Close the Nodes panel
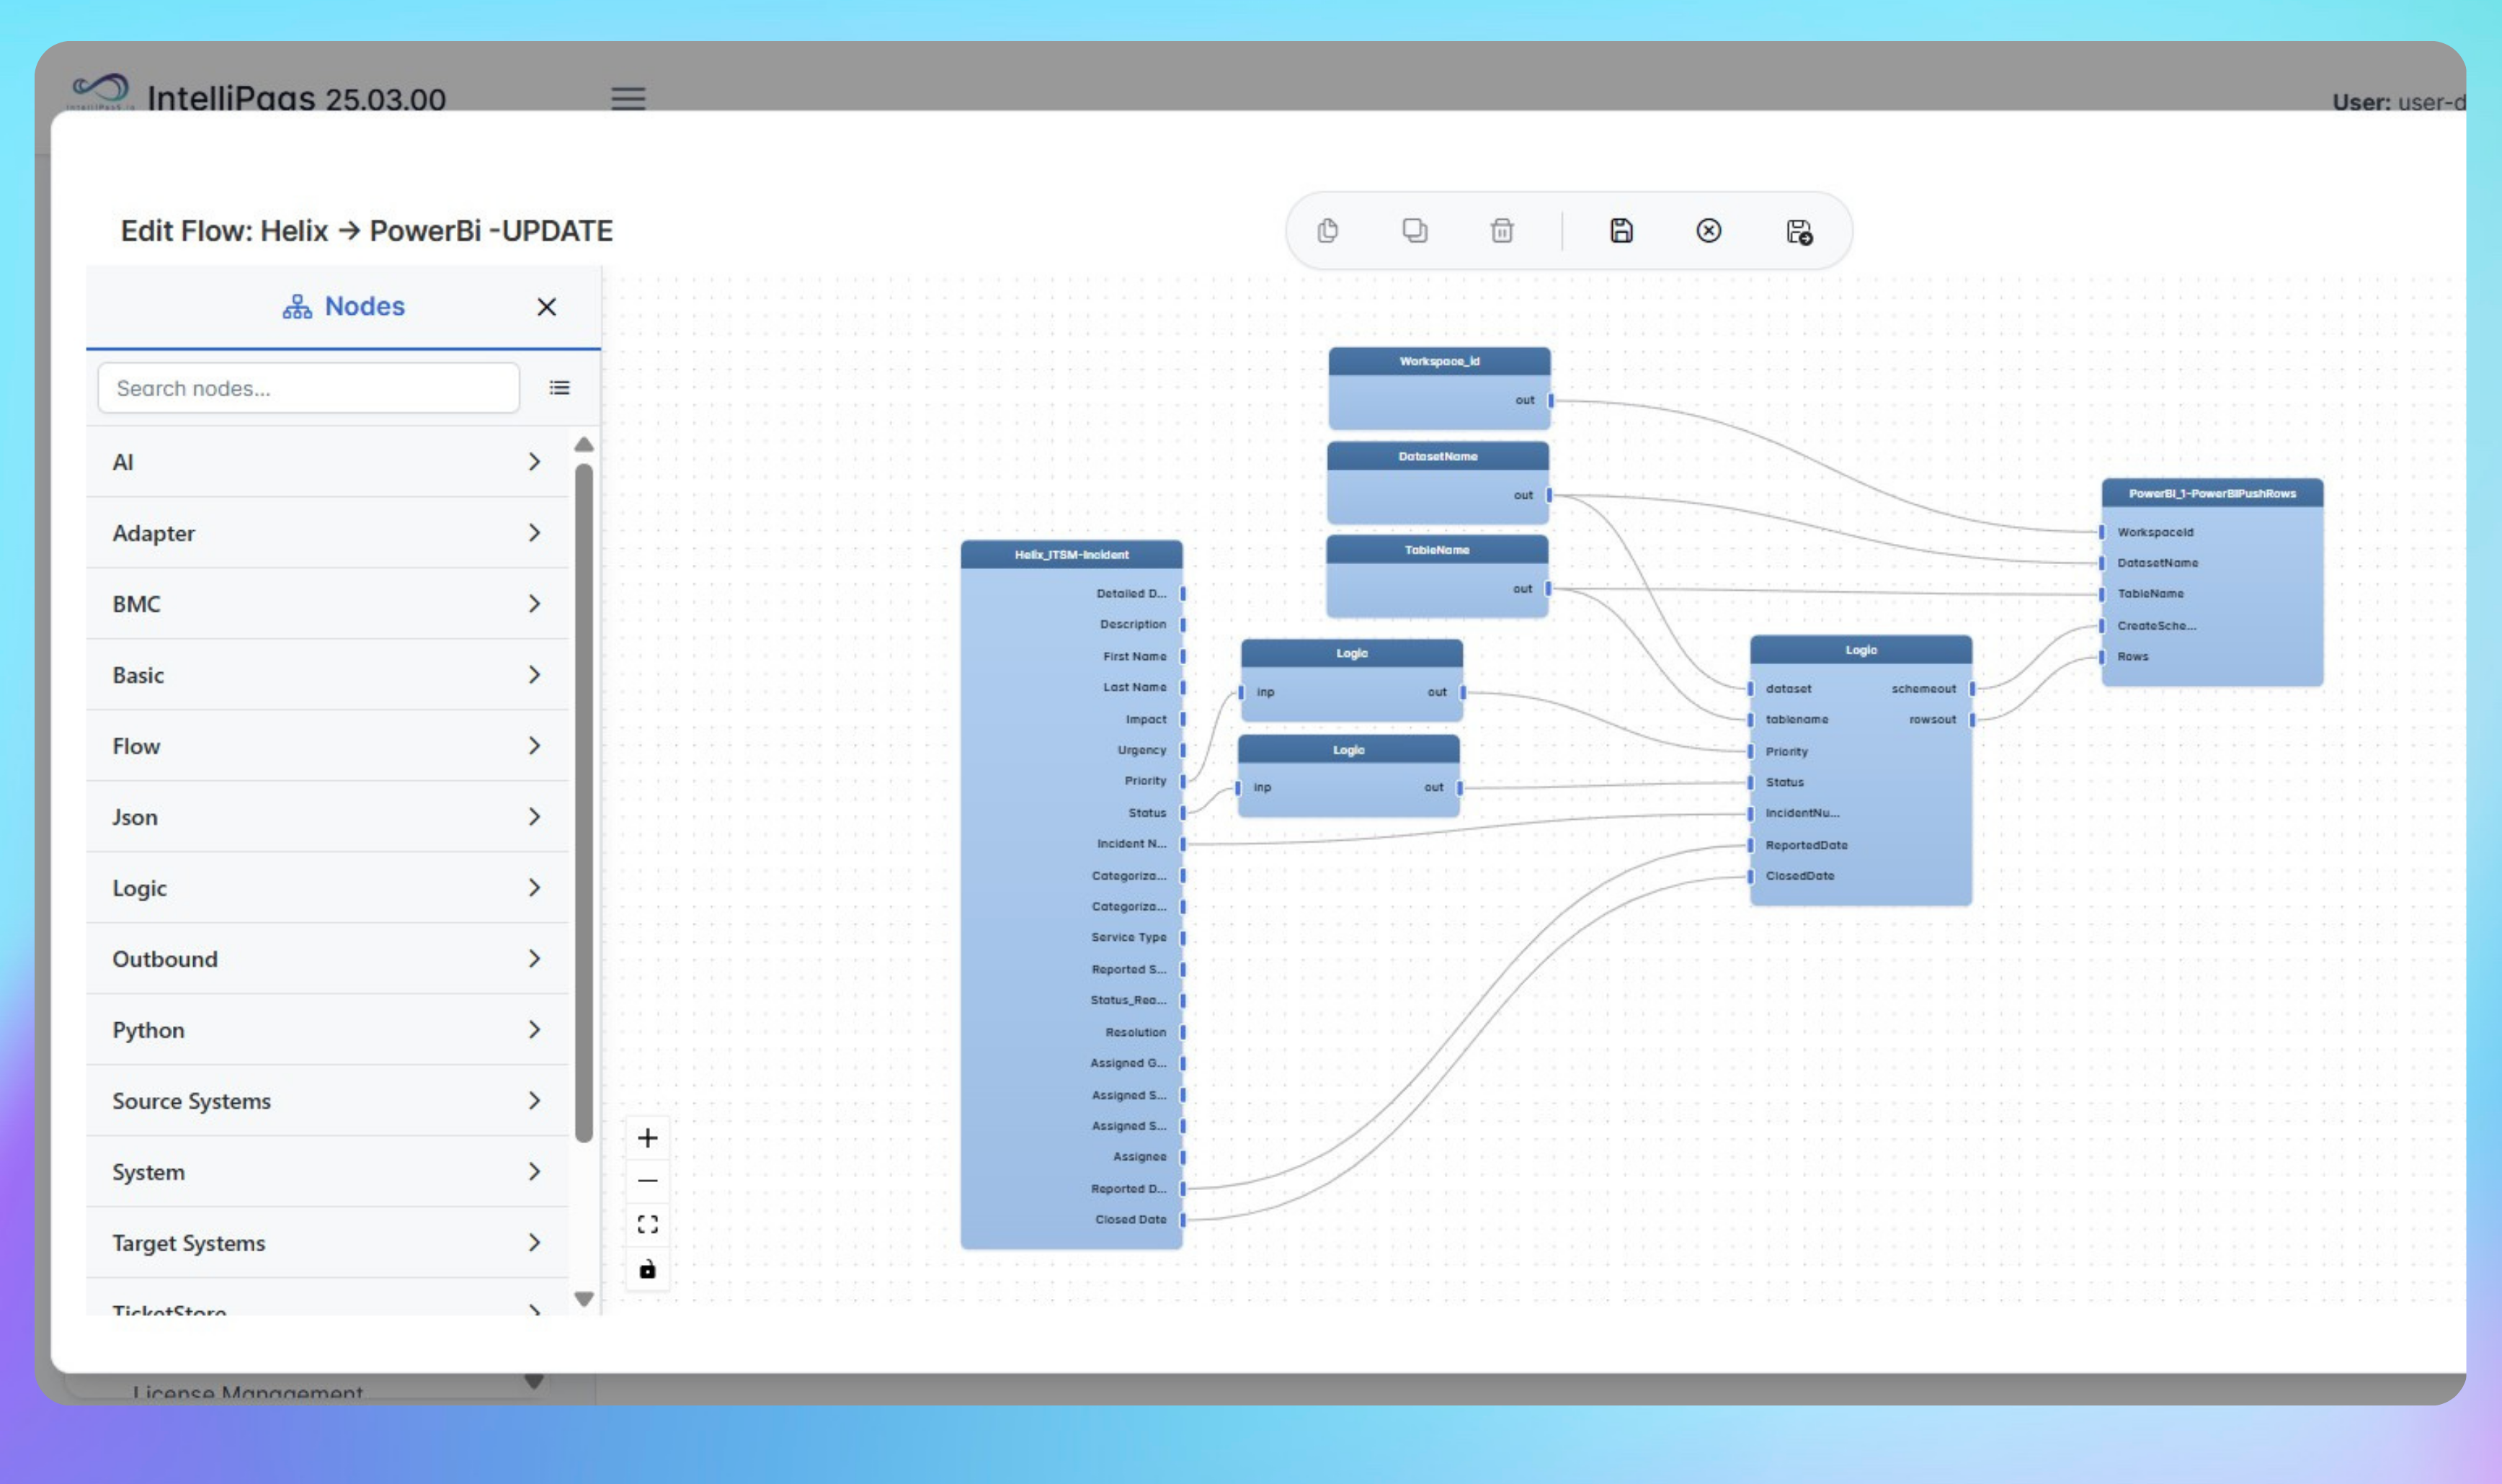Screen dimensions: 2502x1484 tap(547, 306)
